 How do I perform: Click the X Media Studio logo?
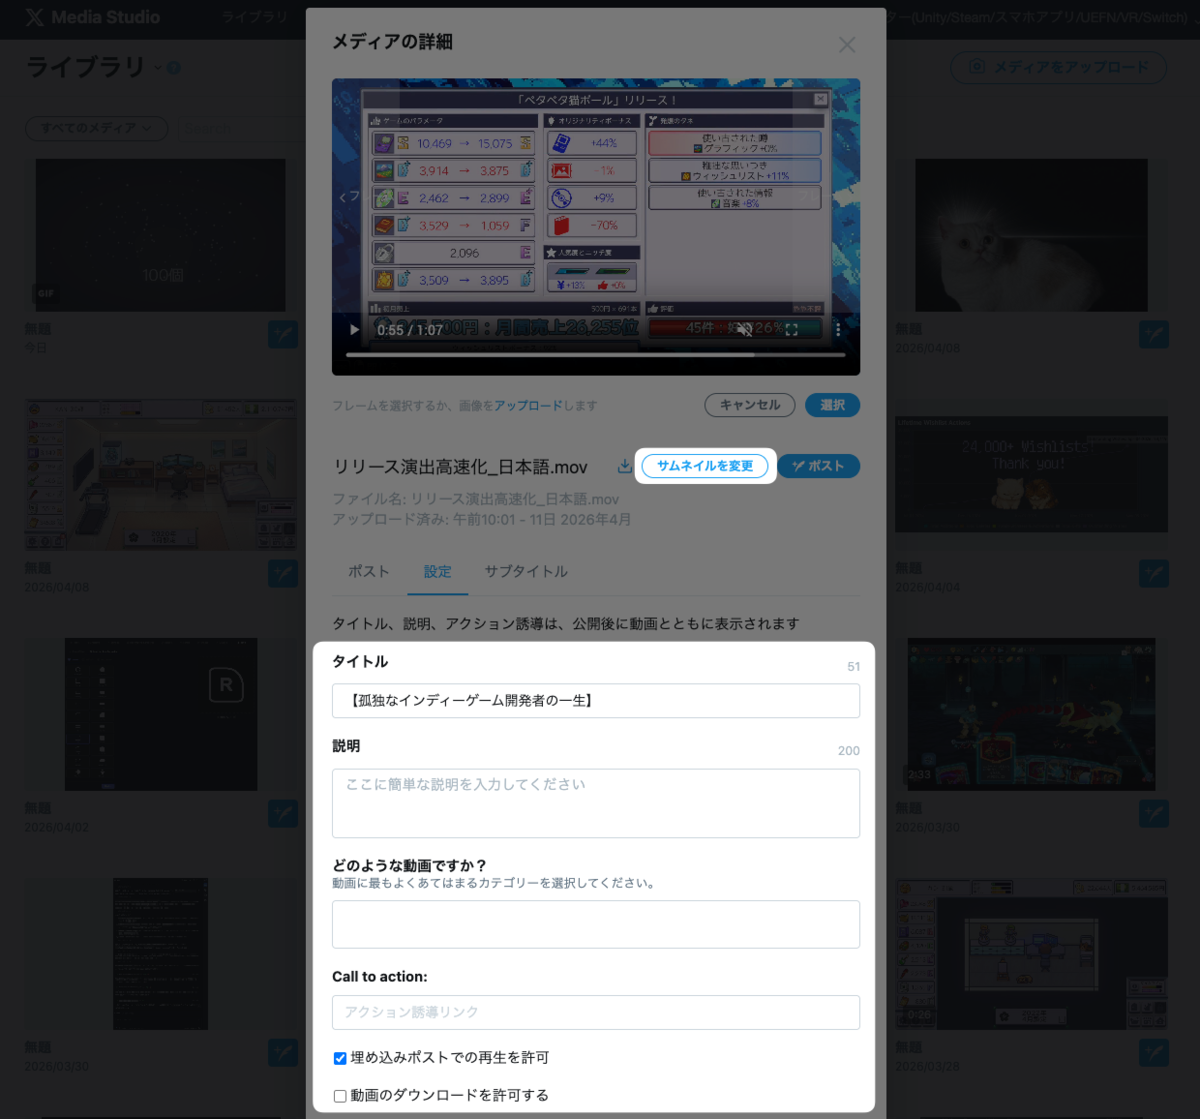92,18
